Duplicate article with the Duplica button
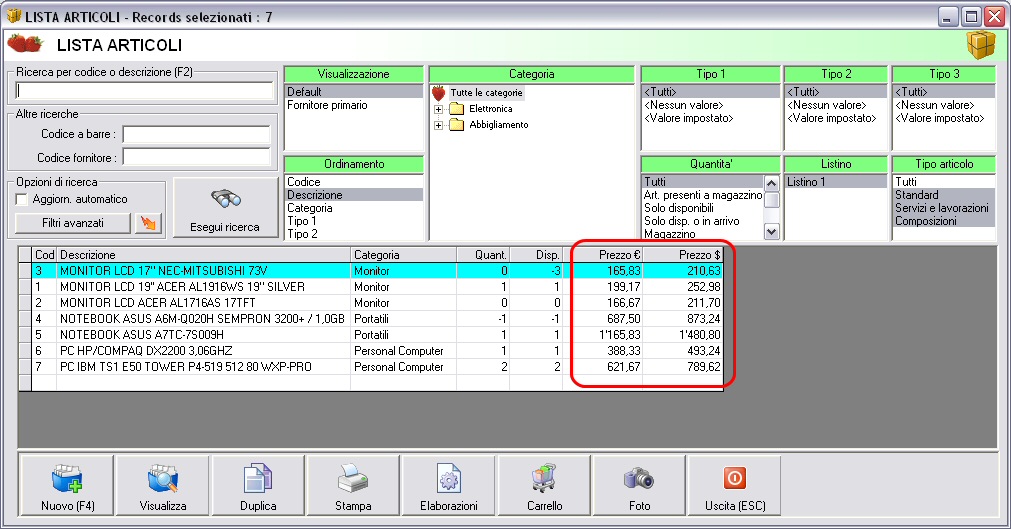1011x529 pixels. pyautogui.click(x=258, y=485)
